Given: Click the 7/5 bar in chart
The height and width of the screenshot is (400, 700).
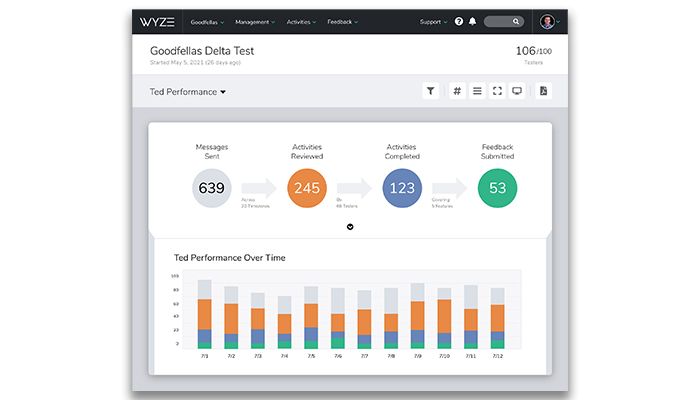Looking at the screenshot, I should (311, 317).
